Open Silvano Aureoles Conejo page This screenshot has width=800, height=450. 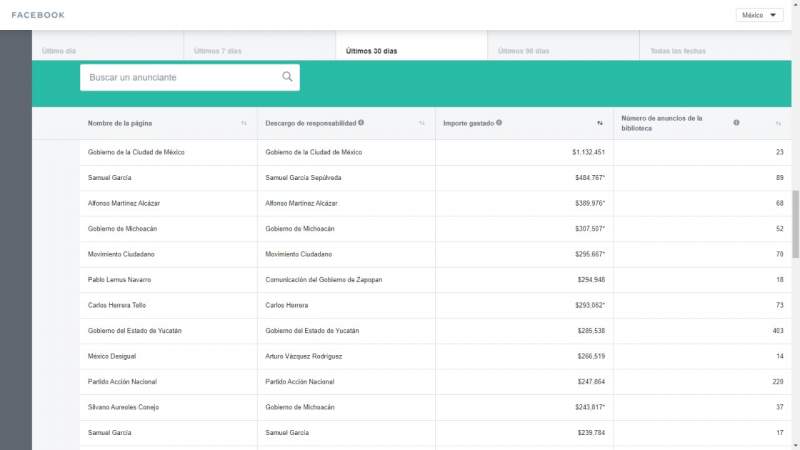coord(123,407)
